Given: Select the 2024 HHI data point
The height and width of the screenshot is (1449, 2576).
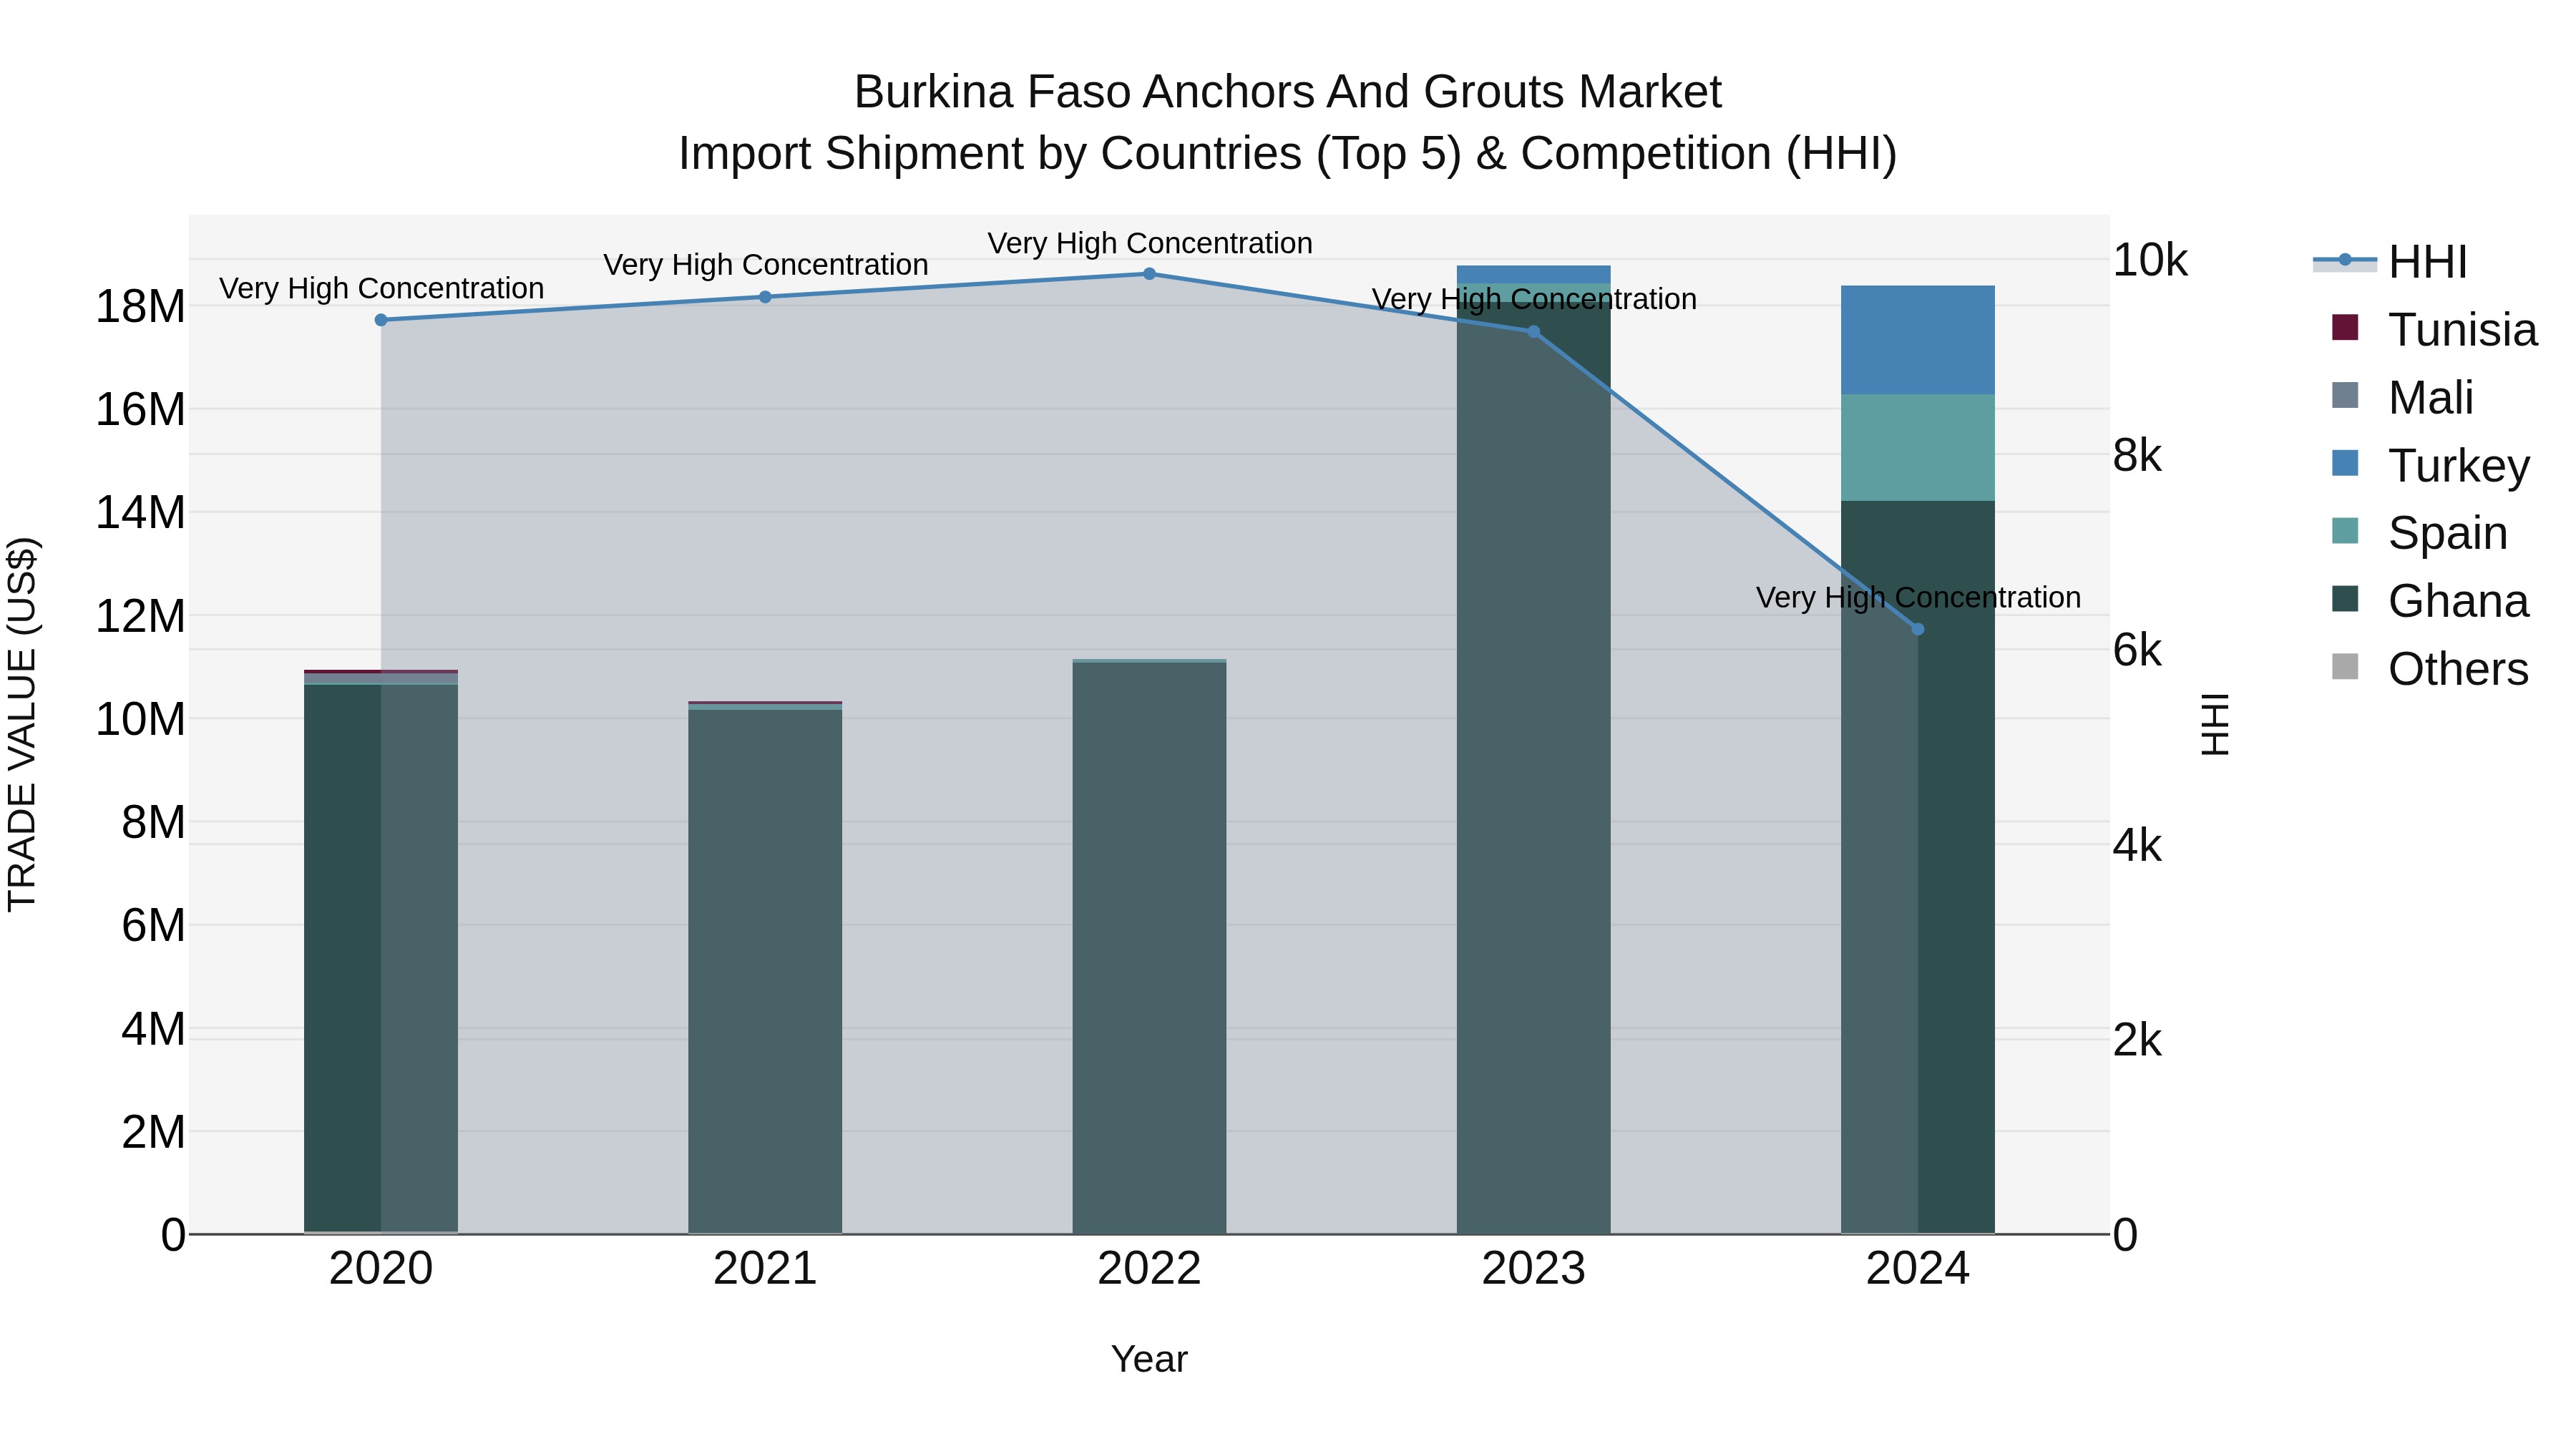Looking at the screenshot, I should 1918,629.
